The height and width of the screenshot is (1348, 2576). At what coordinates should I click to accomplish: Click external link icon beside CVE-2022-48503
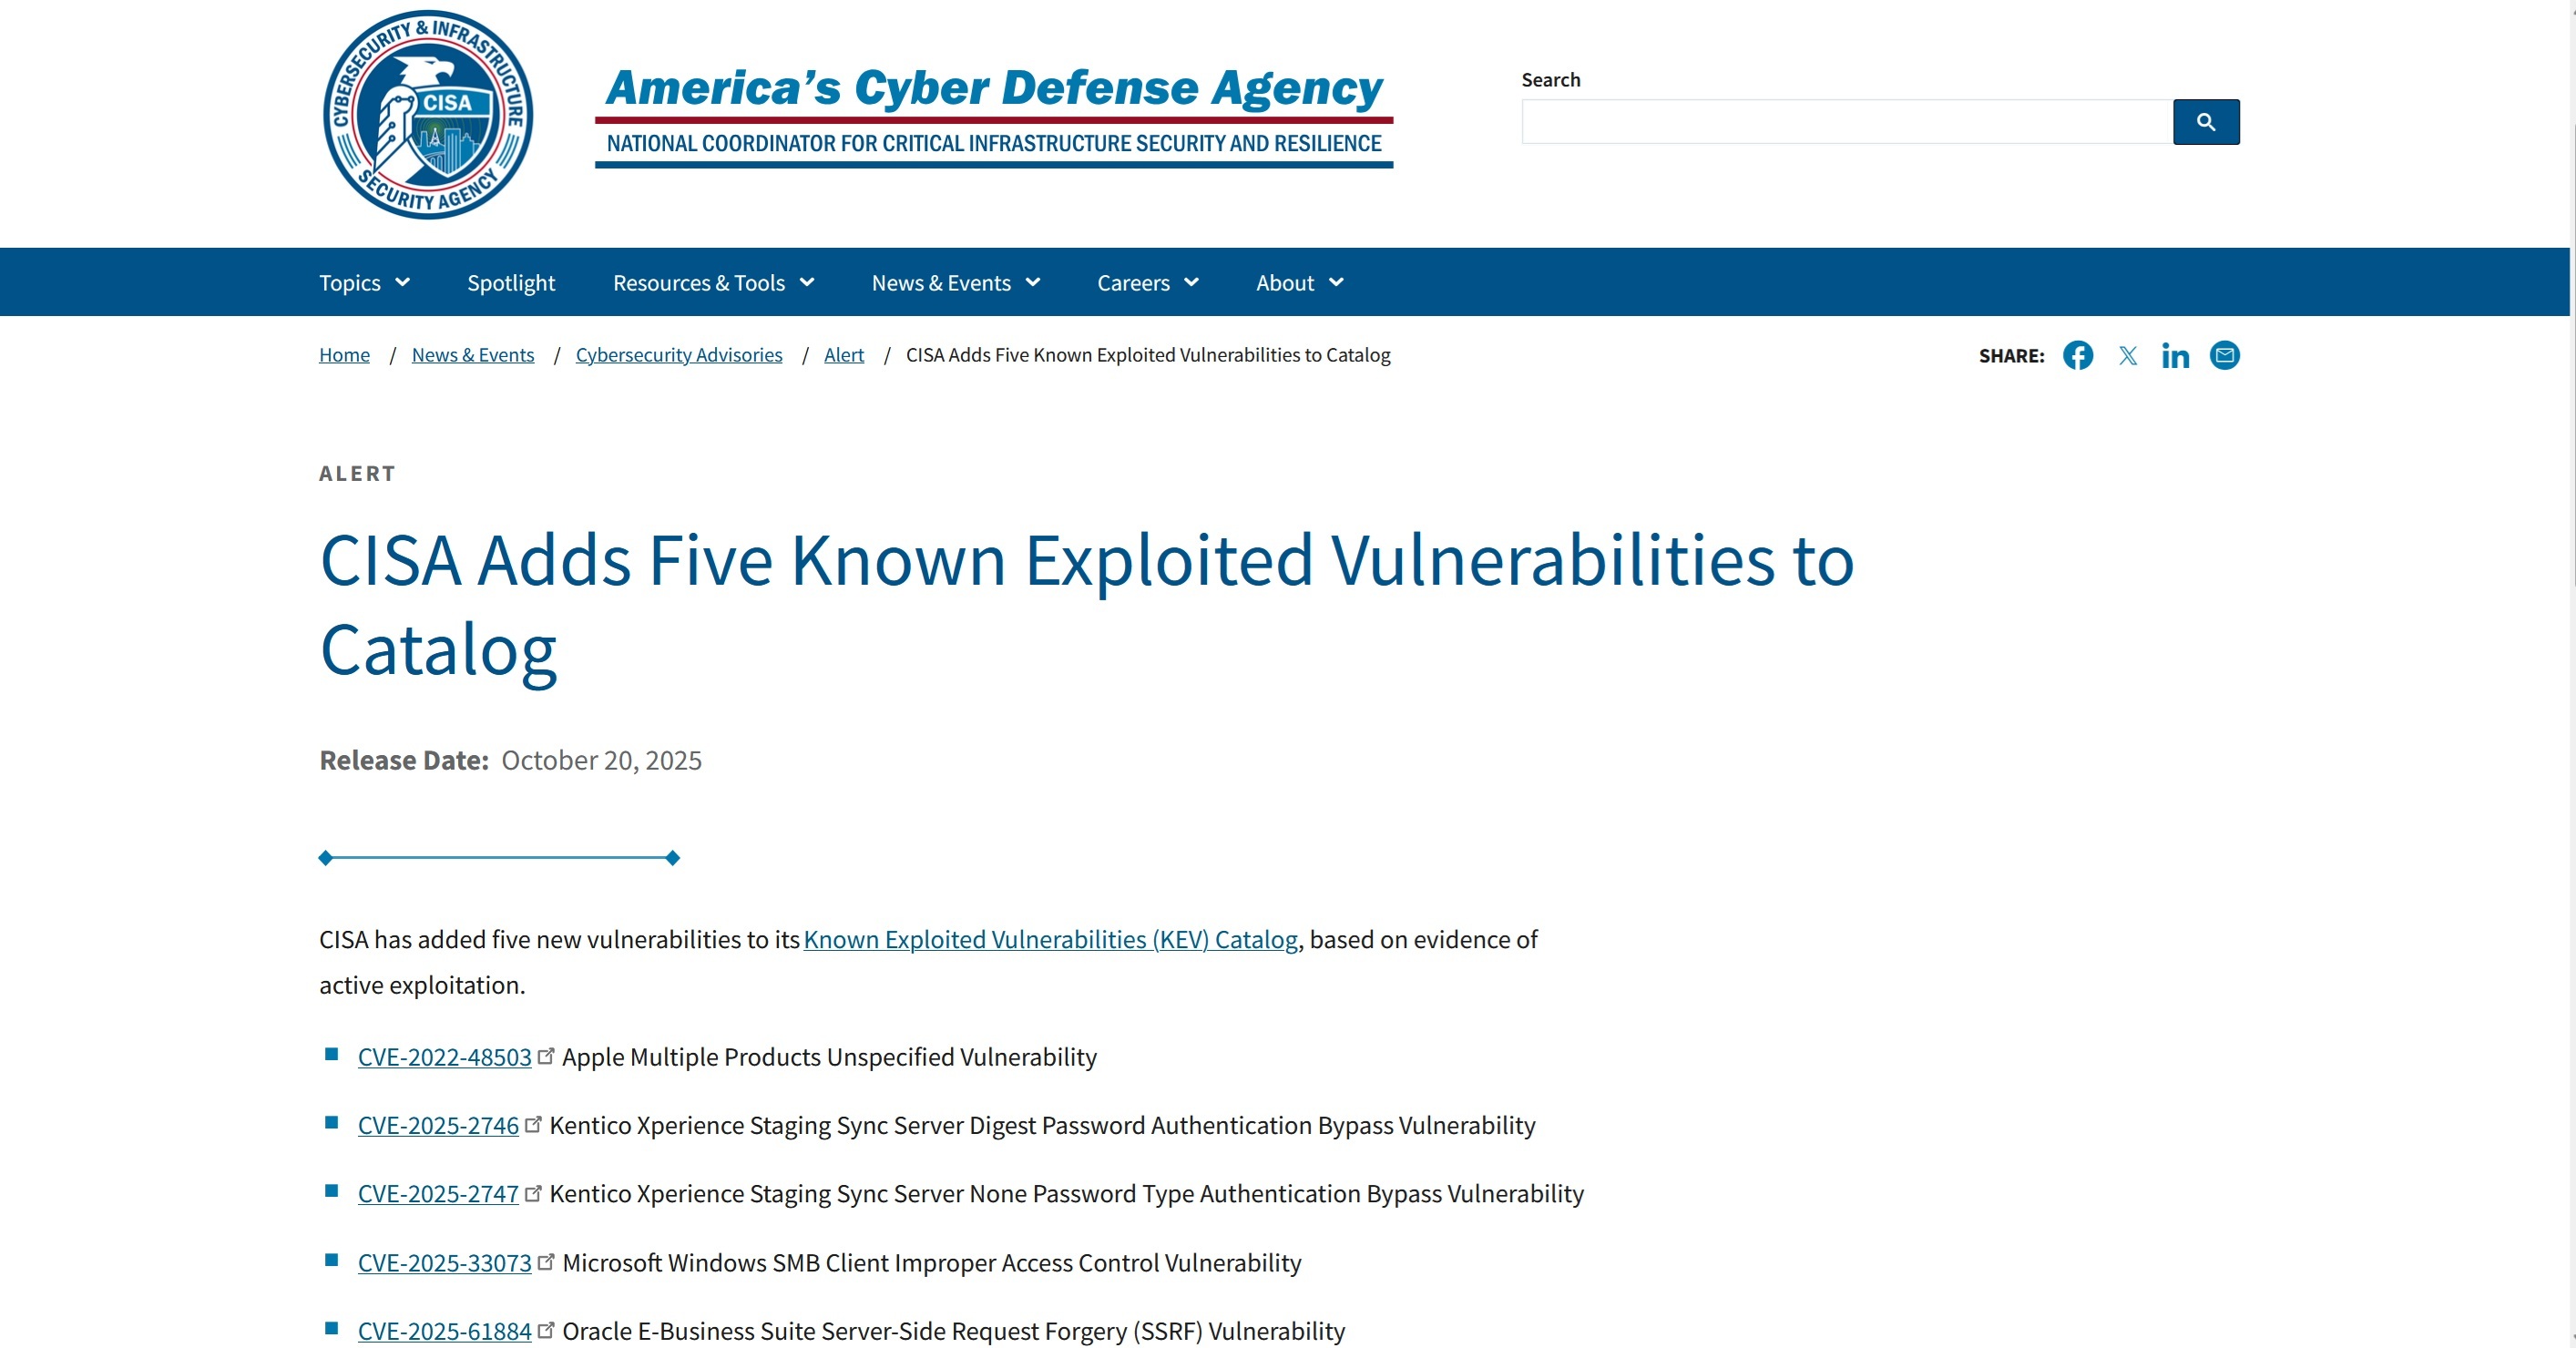pyautogui.click(x=546, y=1056)
